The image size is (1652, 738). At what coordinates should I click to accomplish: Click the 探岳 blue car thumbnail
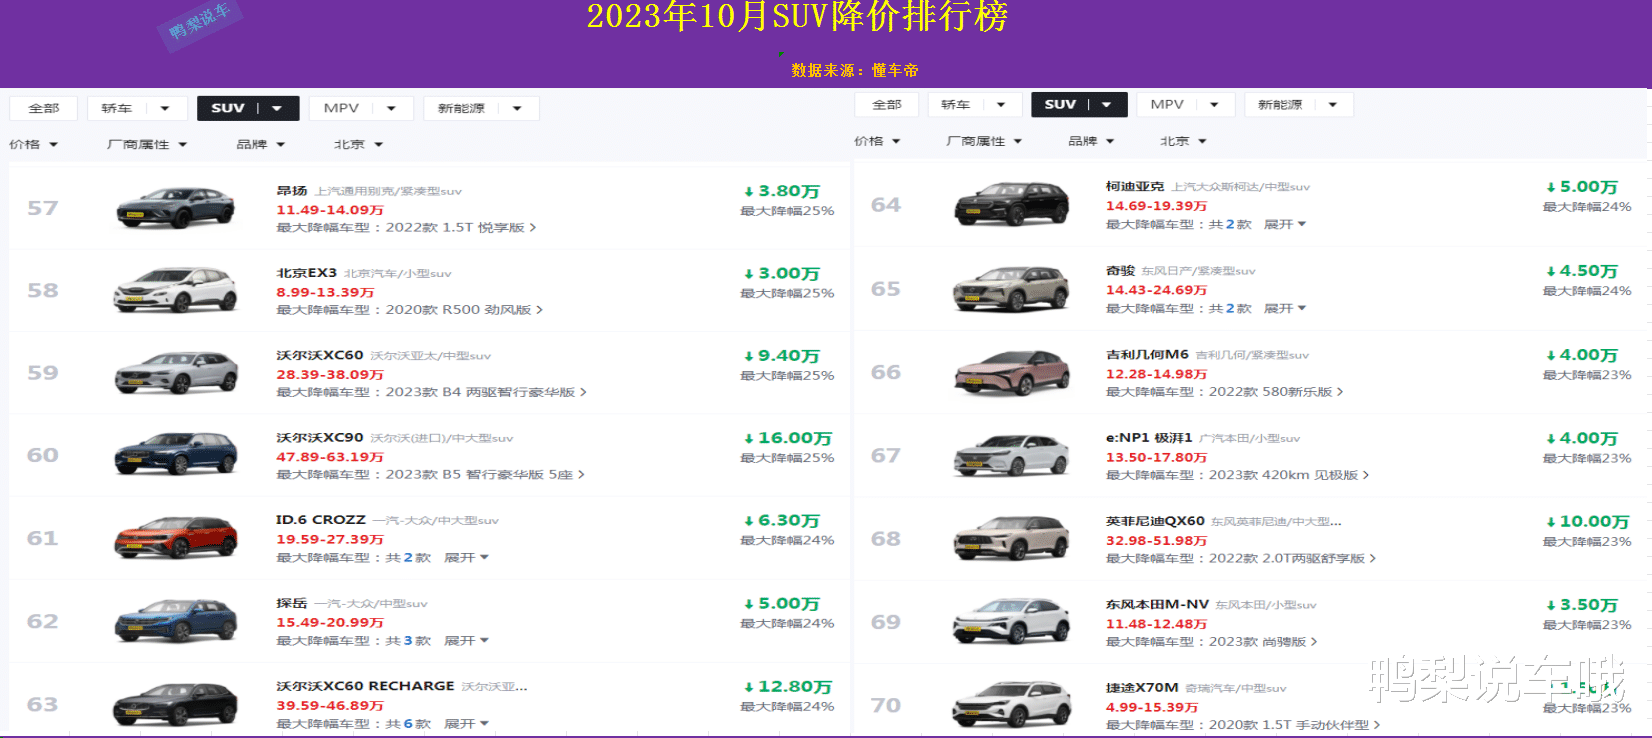coord(176,621)
